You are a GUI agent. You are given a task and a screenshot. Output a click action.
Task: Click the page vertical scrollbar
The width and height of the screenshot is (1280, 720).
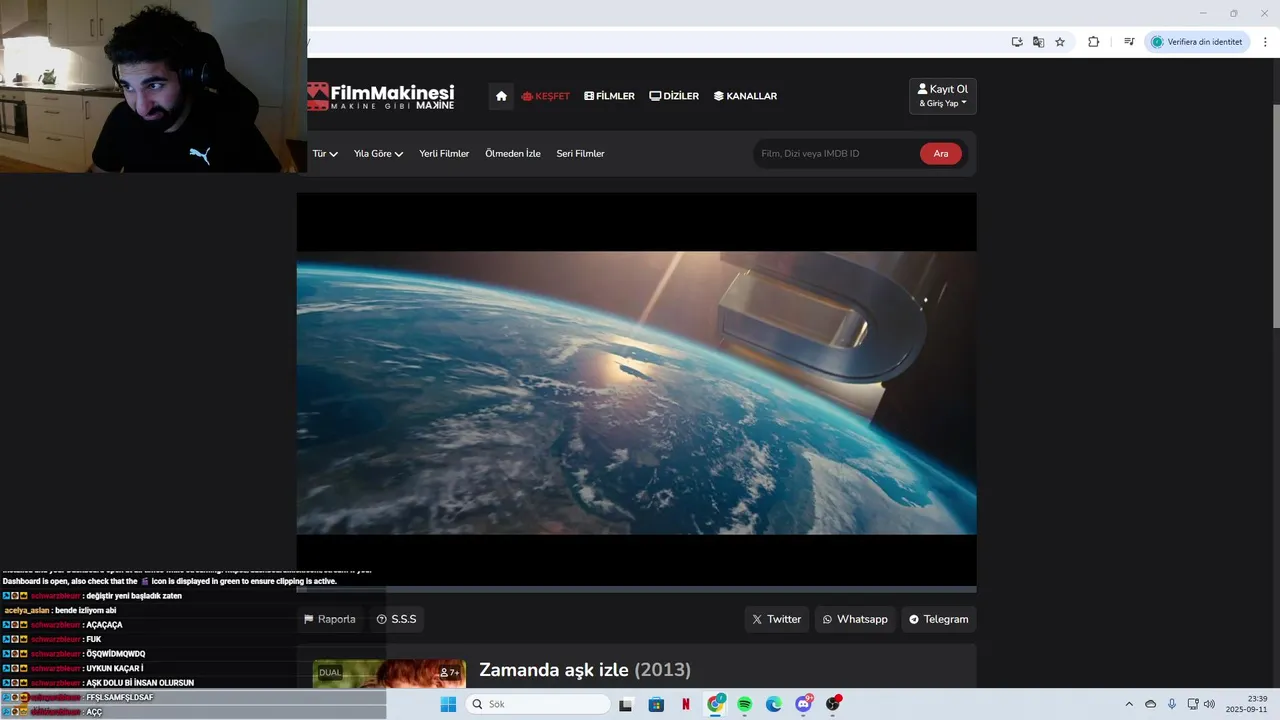click(x=1276, y=215)
